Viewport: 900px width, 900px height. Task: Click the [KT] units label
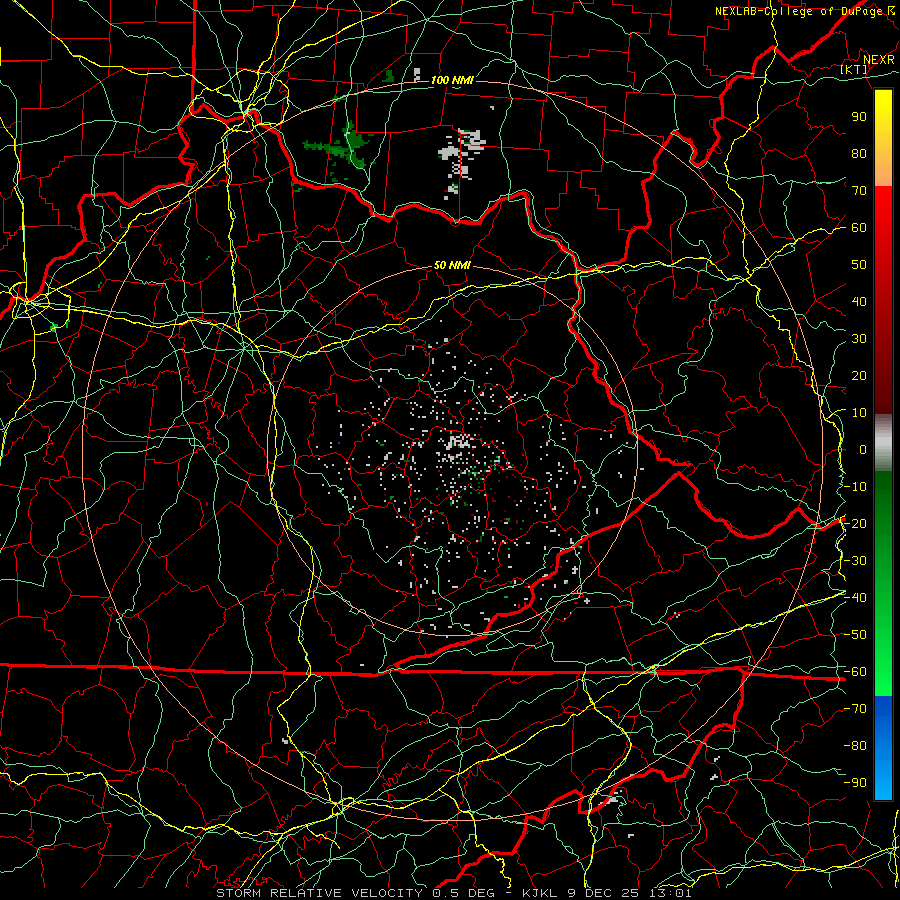click(854, 69)
